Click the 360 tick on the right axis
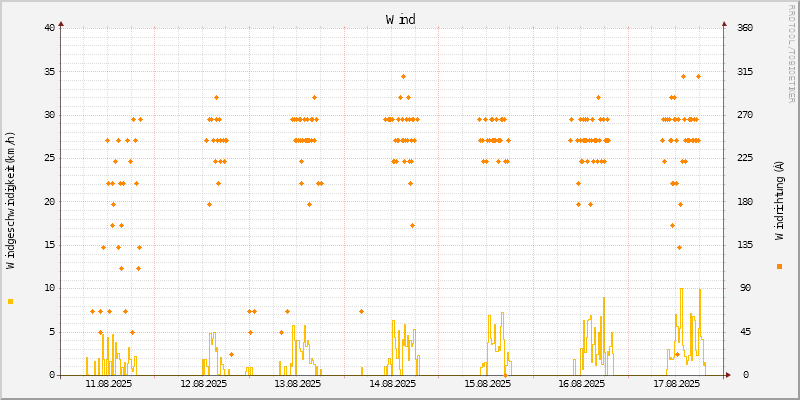This screenshot has width=800, height=400. coord(745,28)
